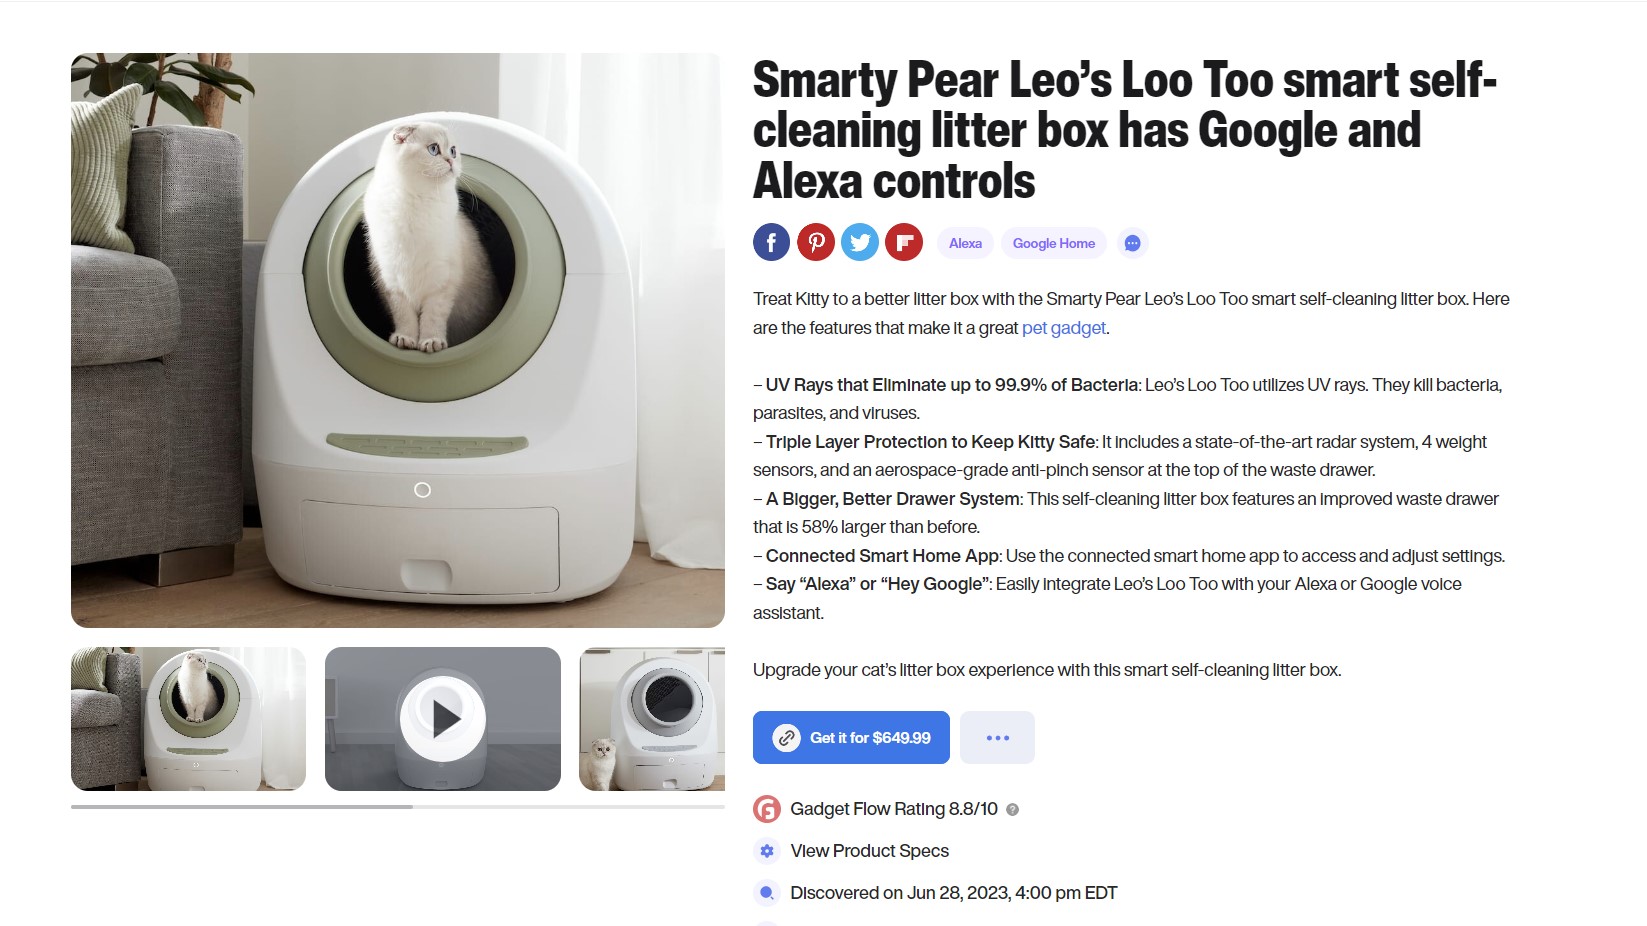Expand more options three-dot button

pos(997,738)
